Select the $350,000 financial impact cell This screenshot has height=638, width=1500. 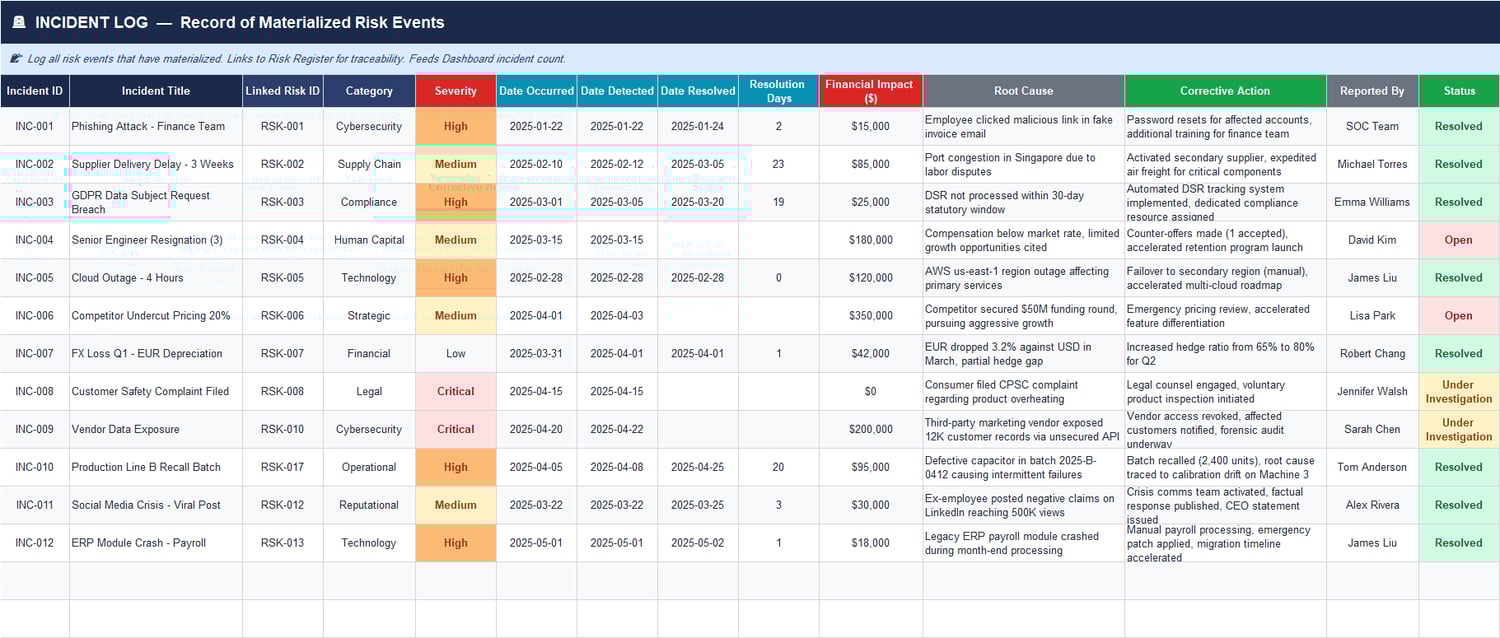(869, 315)
